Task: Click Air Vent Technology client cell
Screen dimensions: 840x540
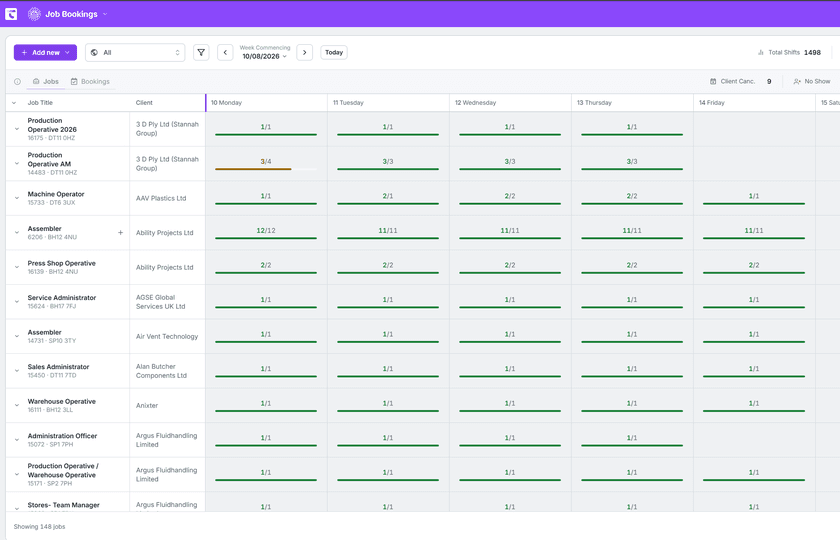Action: click(x=167, y=336)
